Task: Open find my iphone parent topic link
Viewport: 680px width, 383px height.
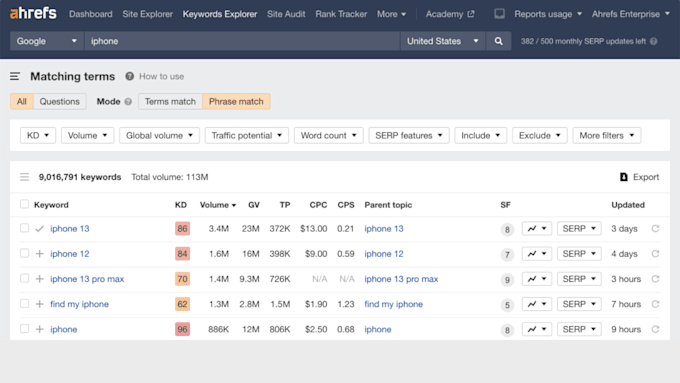Action: click(393, 304)
